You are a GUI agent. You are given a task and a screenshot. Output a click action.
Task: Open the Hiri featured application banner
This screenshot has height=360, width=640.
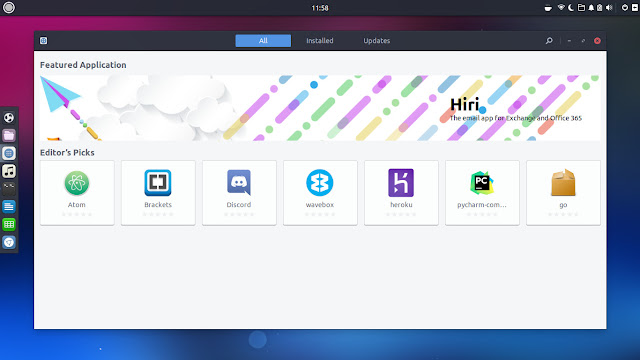(x=320, y=108)
